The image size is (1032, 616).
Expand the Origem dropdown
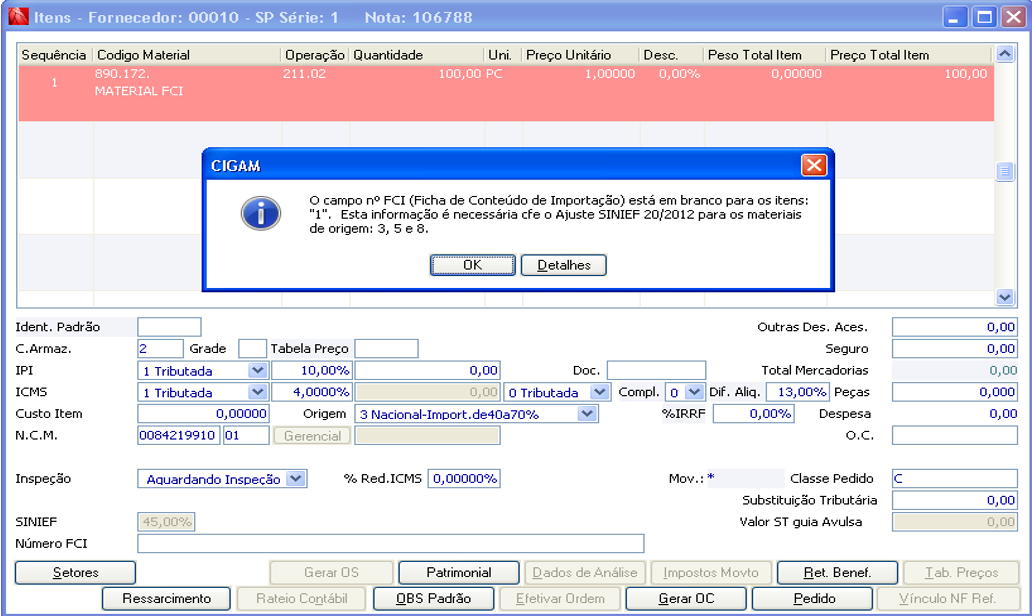[x=586, y=414]
